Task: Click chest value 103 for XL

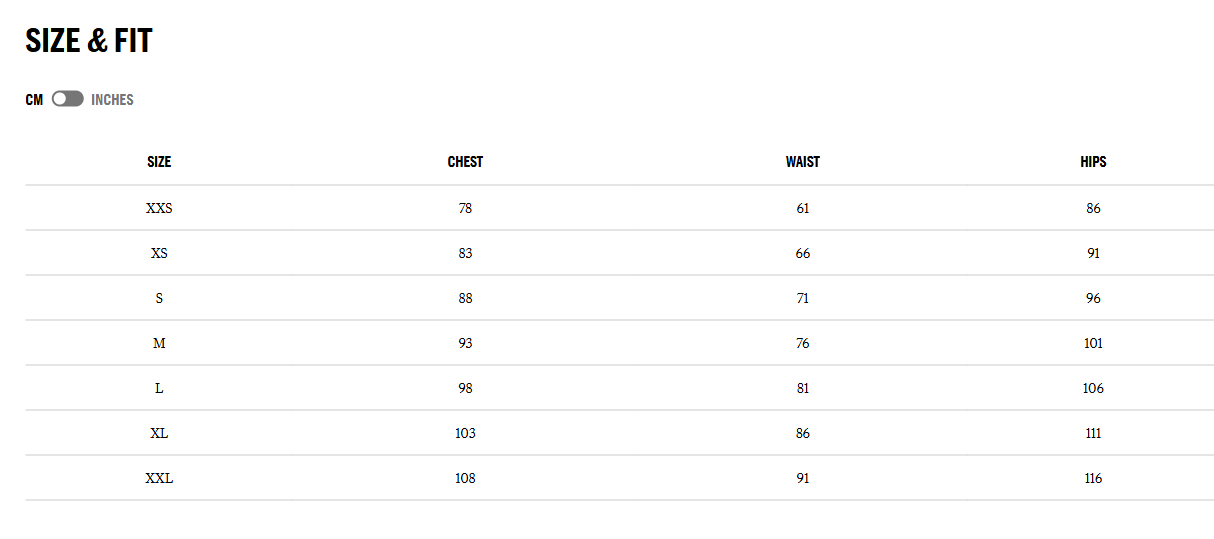Action: [x=465, y=433]
